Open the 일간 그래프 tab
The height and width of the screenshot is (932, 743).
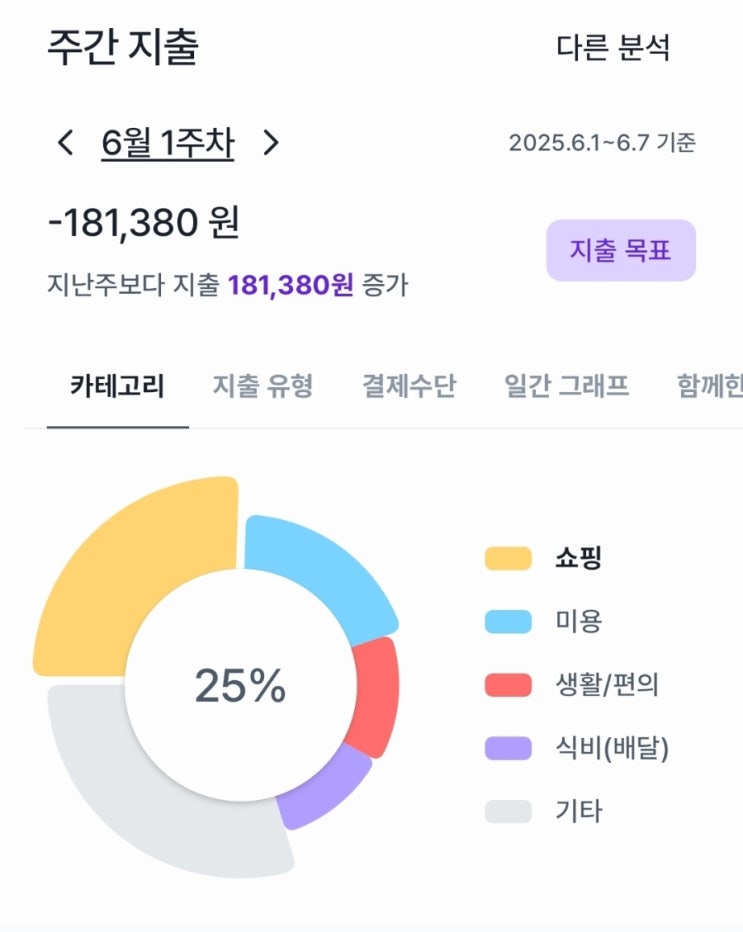(x=567, y=386)
